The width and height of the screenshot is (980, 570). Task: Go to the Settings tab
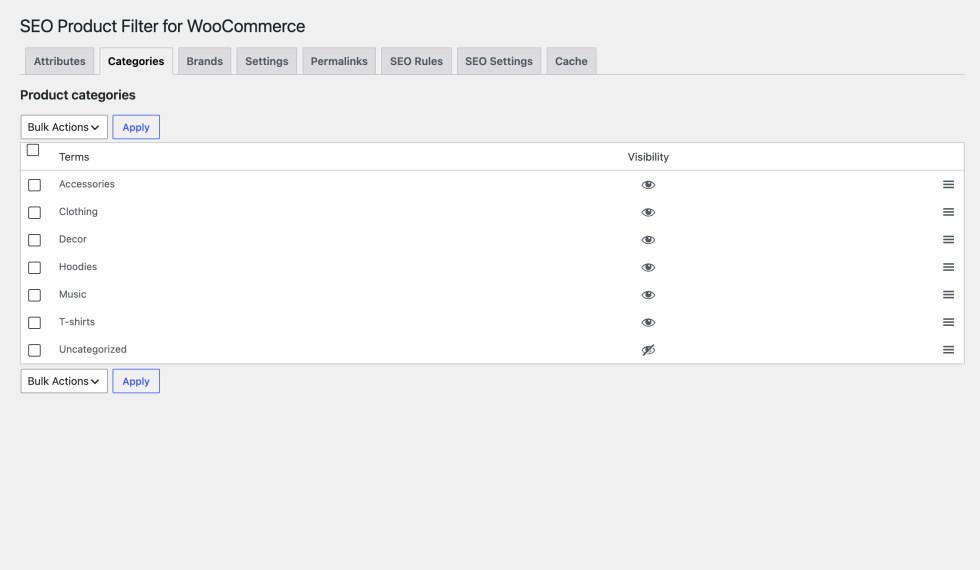click(x=267, y=61)
